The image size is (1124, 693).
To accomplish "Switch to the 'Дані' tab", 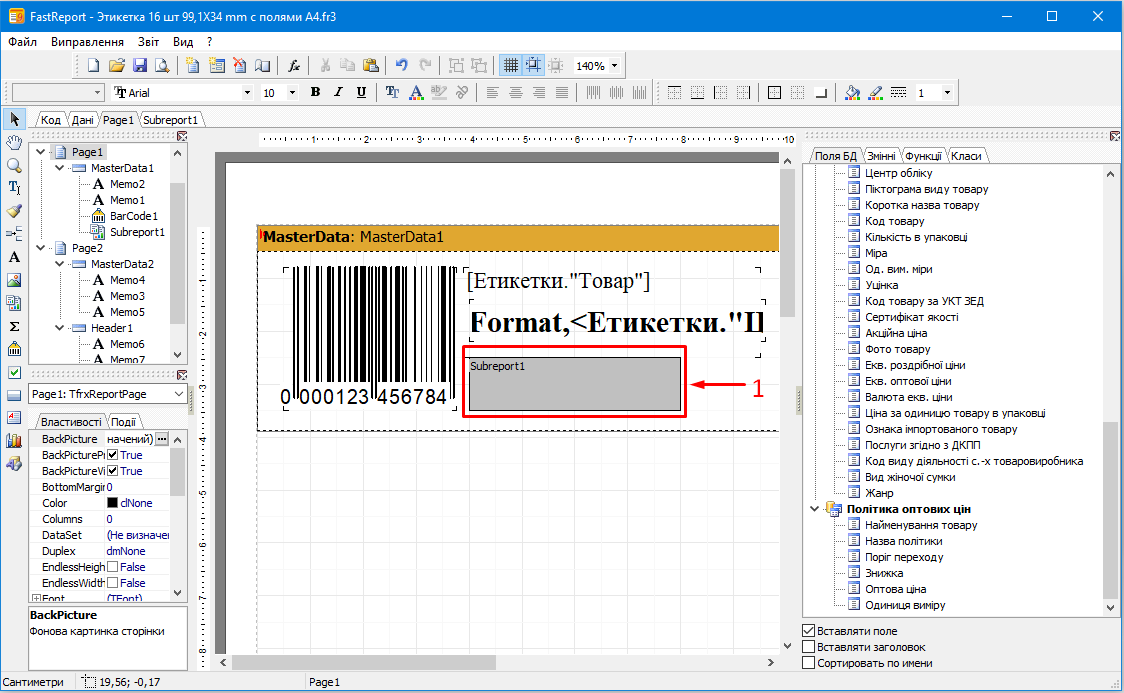I will 82,120.
